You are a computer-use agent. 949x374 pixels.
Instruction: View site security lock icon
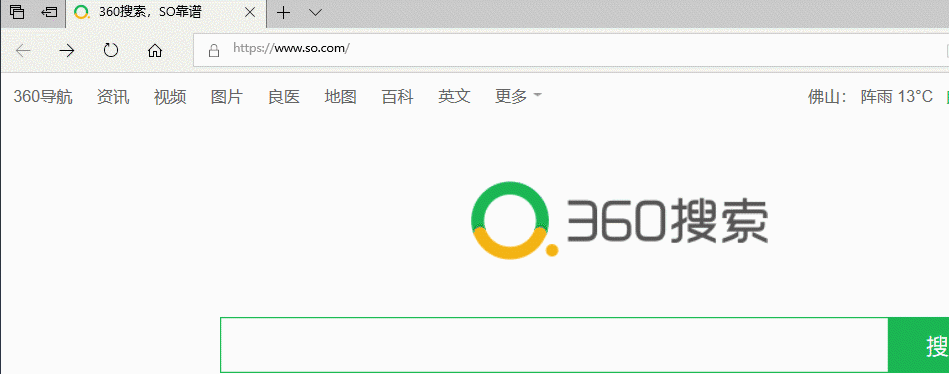(x=214, y=50)
